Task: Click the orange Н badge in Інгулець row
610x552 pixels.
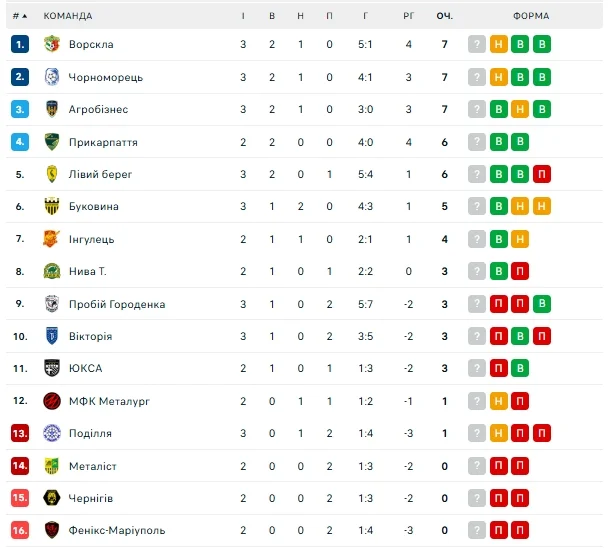Action: (x=520, y=239)
